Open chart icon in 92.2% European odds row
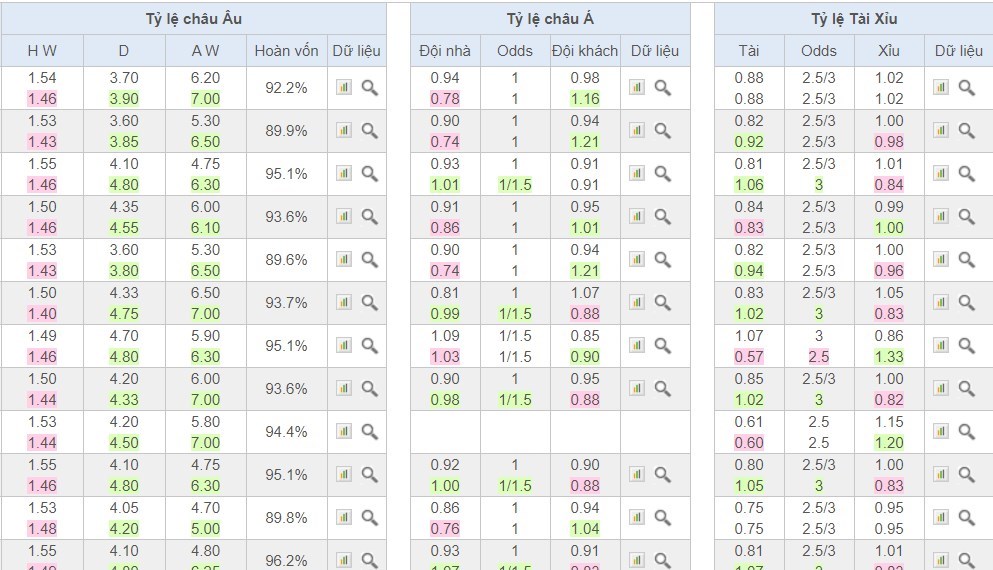Screen dimensions: 993x570 [344, 88]
